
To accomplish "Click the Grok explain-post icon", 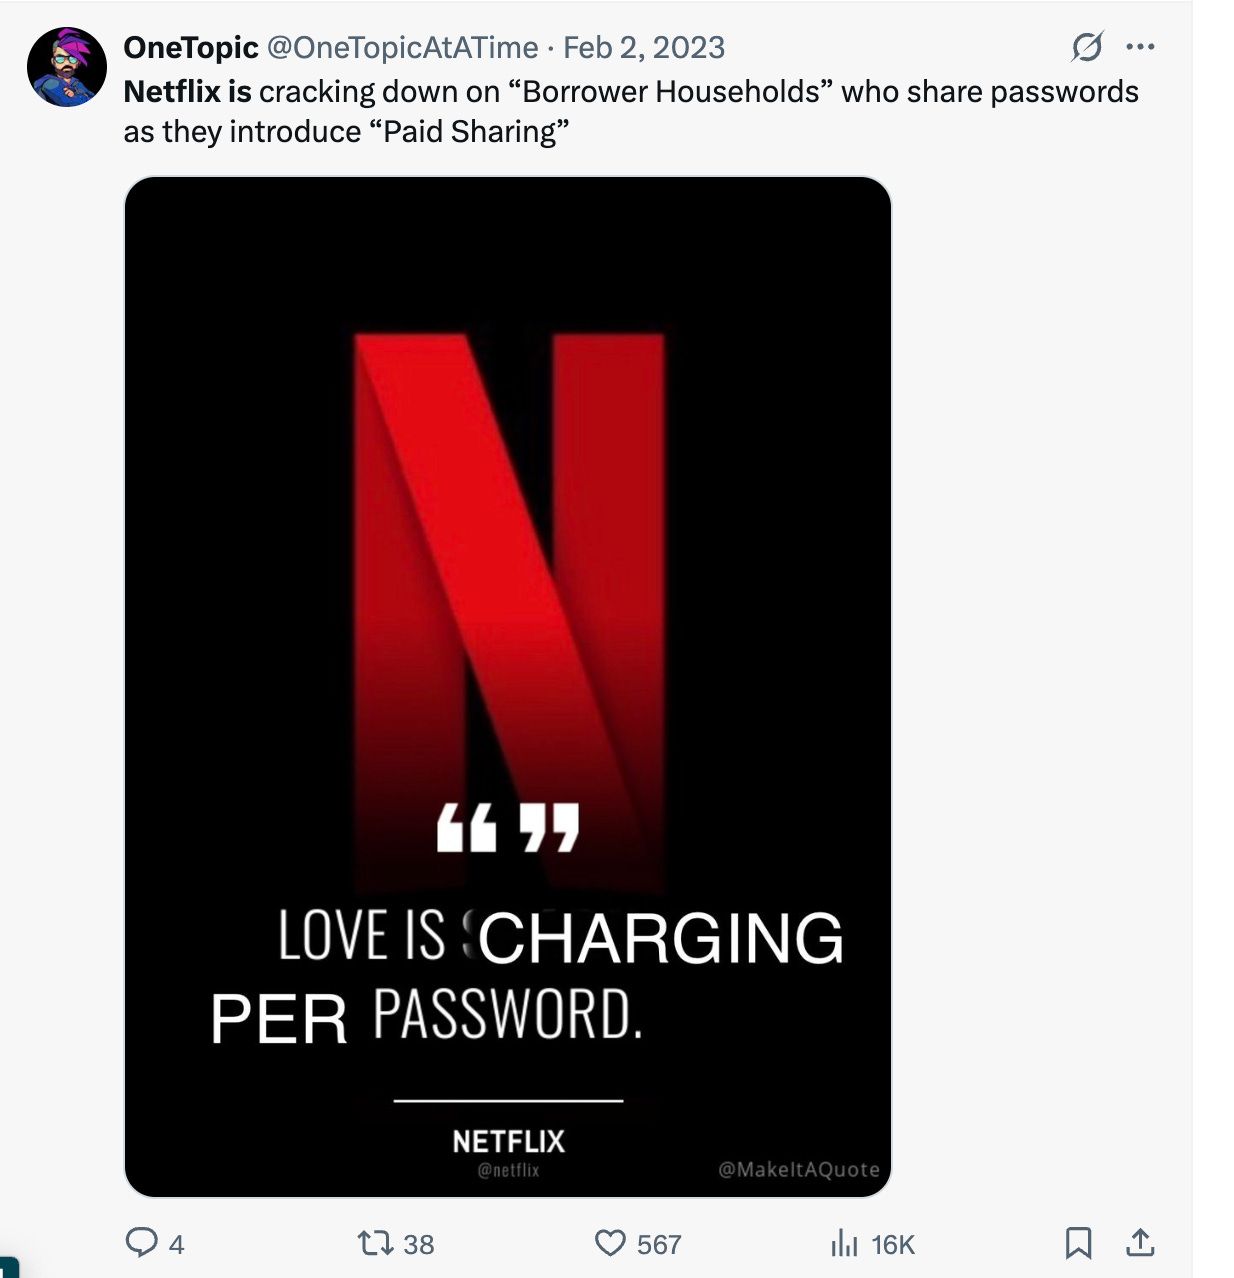I will (1087, 47).
